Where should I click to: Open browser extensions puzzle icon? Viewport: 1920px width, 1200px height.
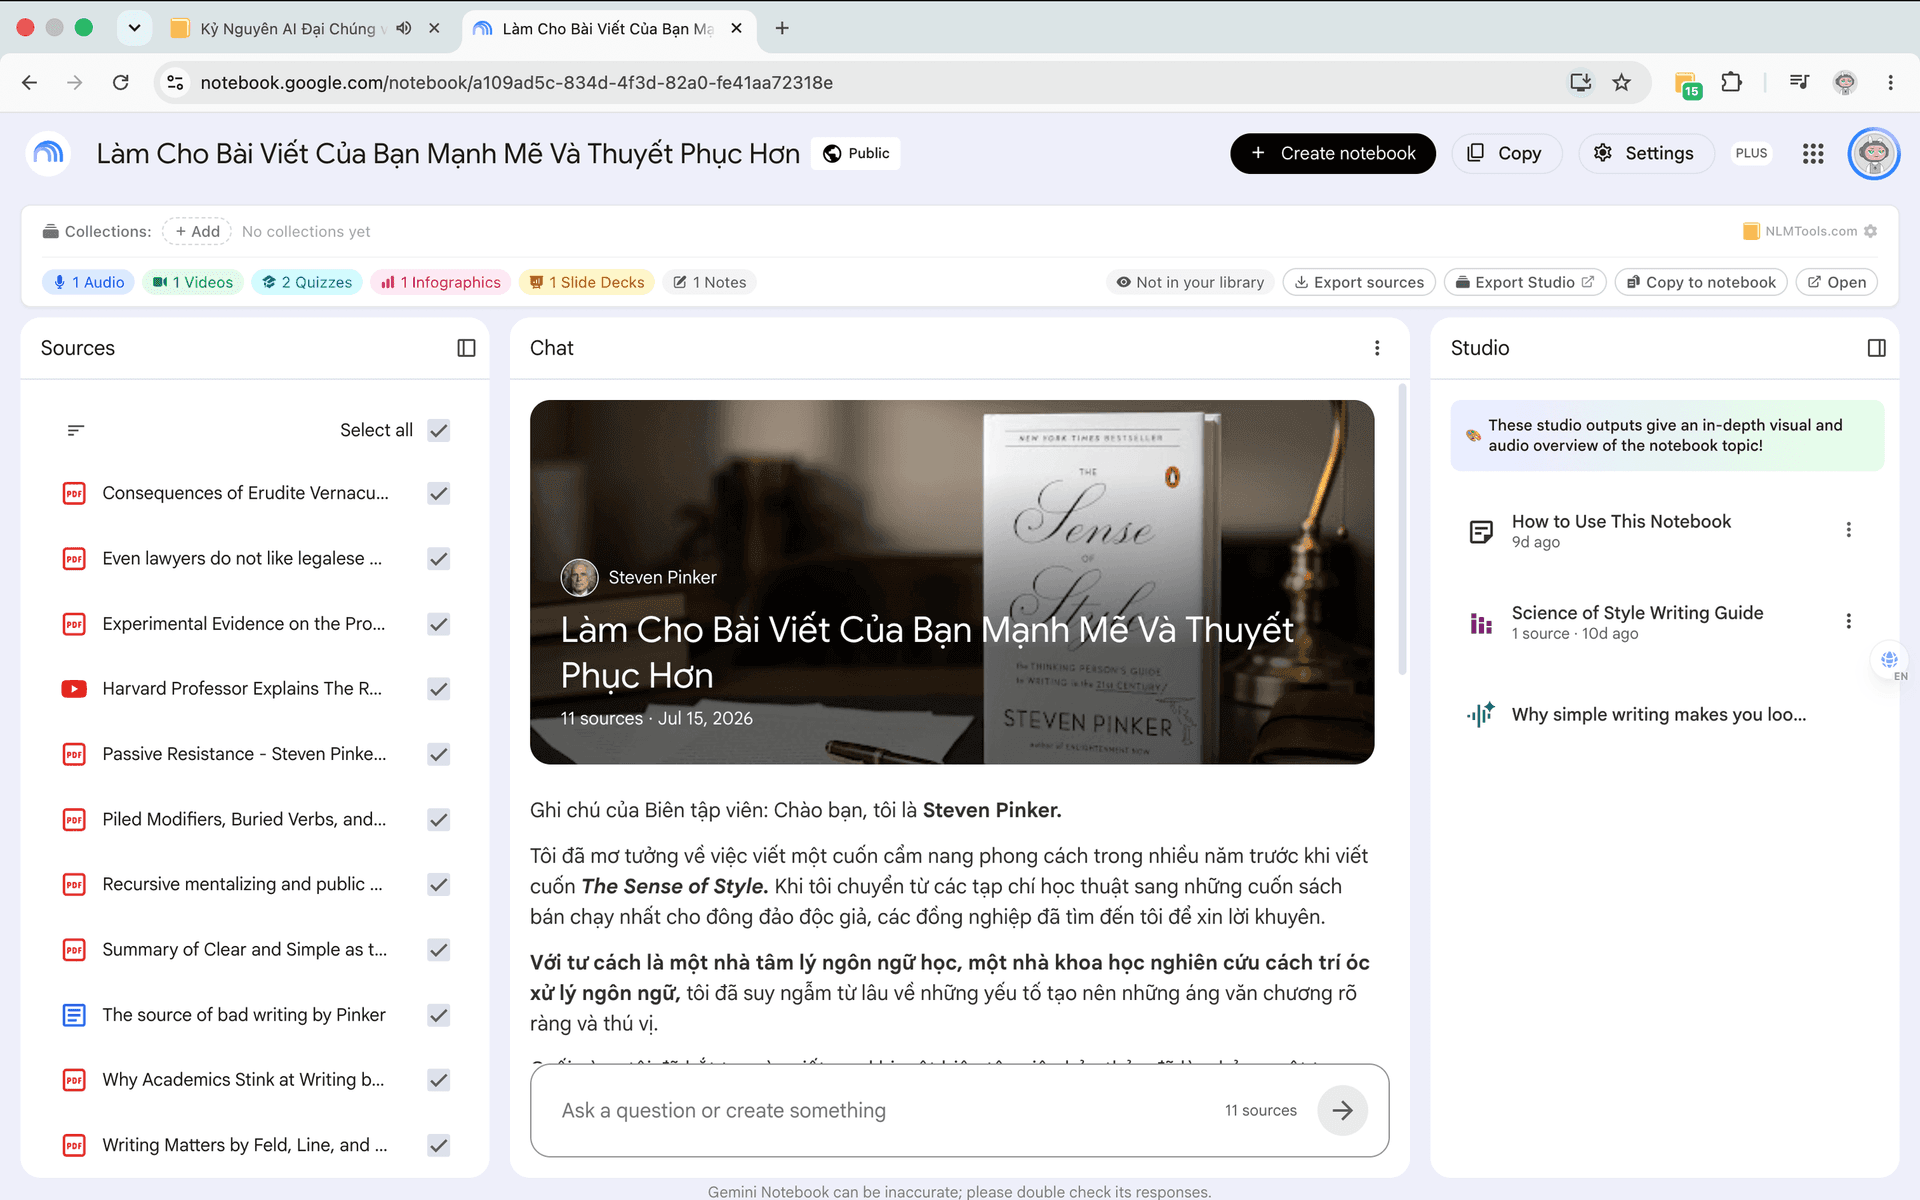point(1731,83)
